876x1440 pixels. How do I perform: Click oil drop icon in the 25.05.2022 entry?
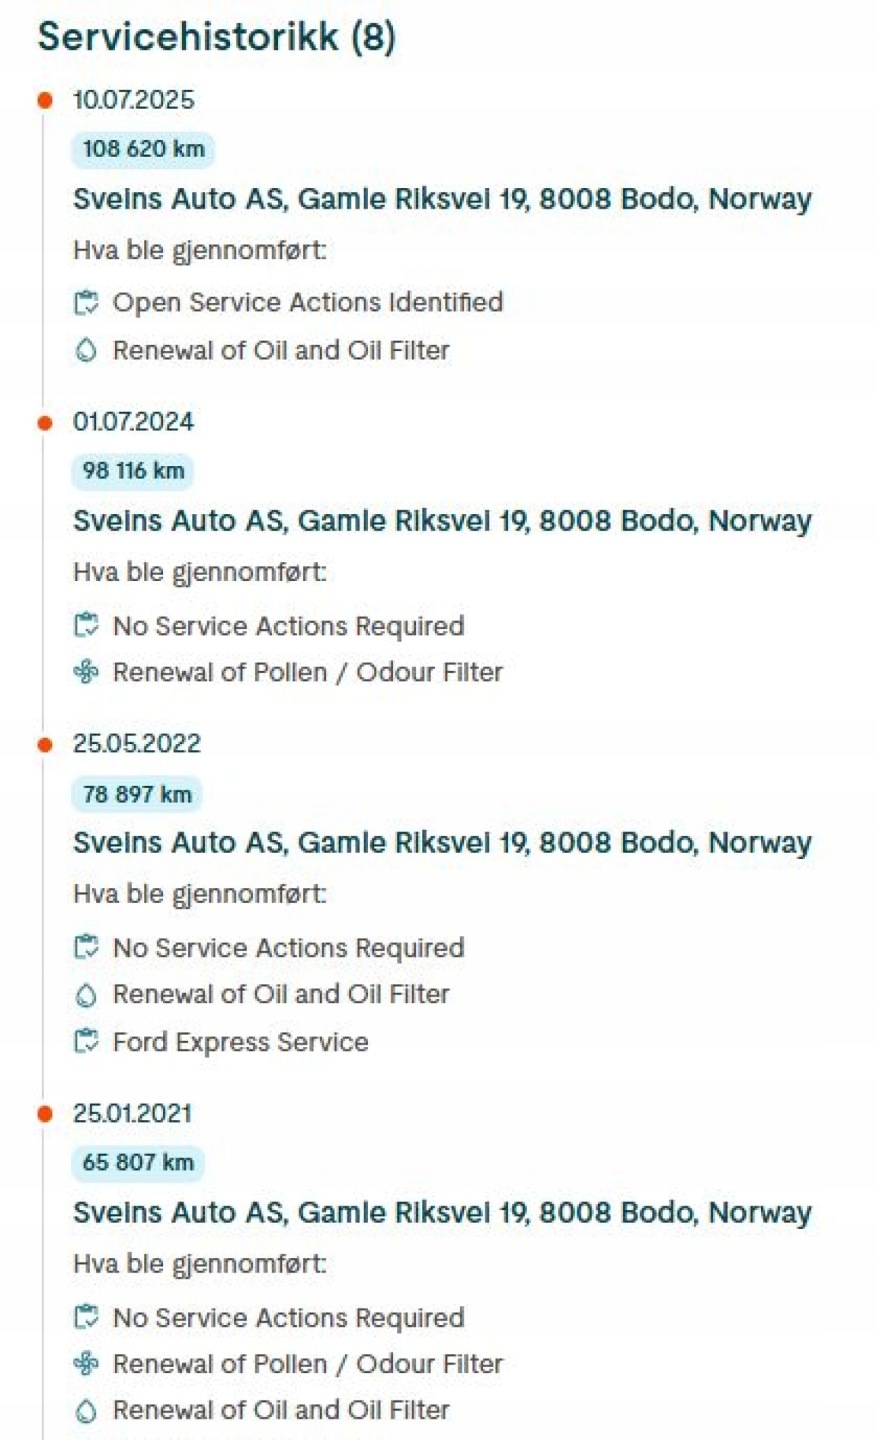[x=87, y=995]
